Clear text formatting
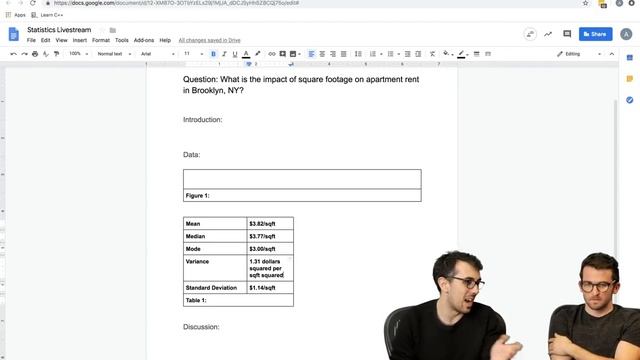This screenshot has width=640, height=360. [x=432, y=54]
